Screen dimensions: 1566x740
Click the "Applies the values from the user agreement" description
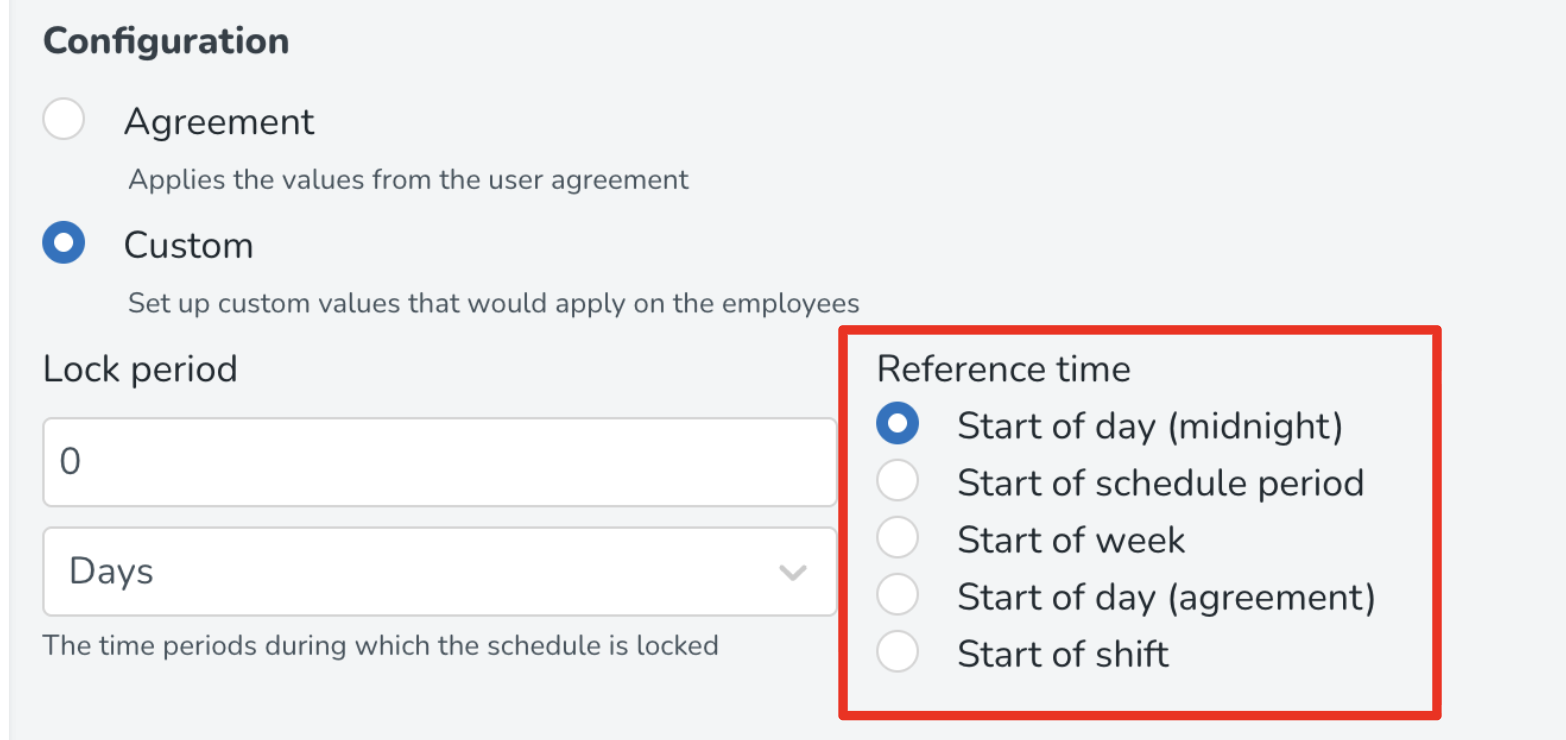408,180
